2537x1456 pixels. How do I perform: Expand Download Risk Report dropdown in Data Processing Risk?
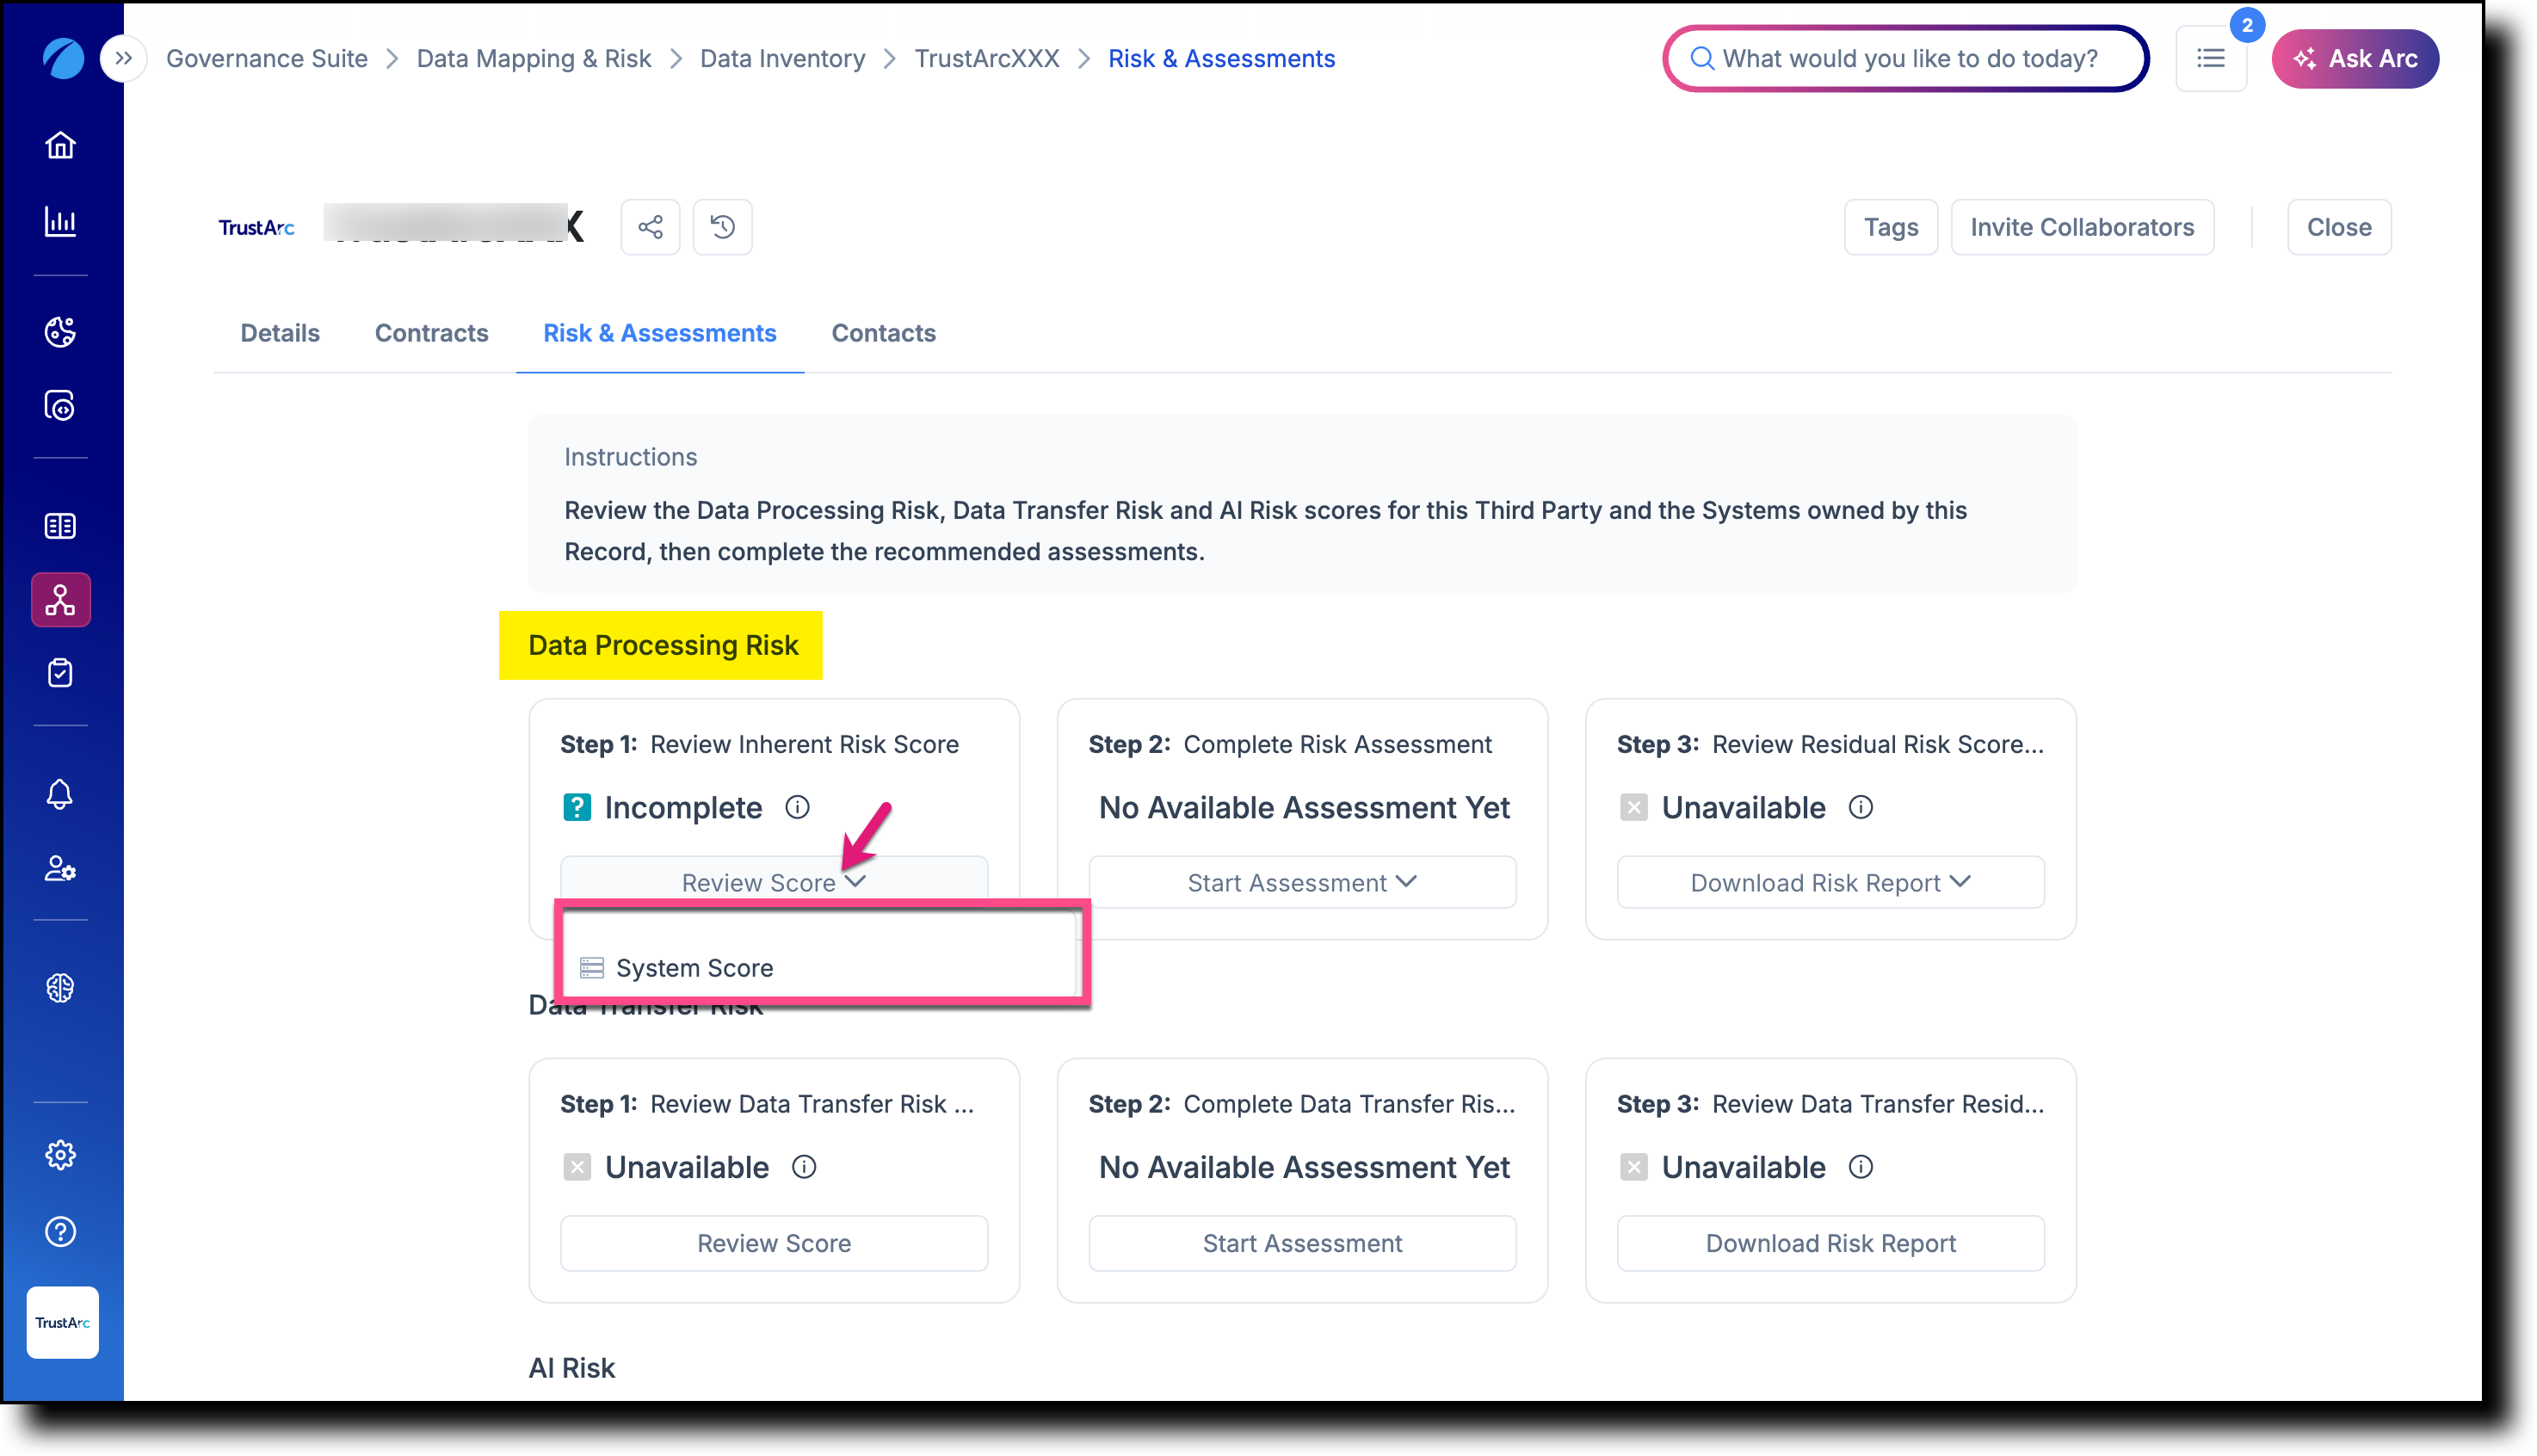[x=1830, y=882]
